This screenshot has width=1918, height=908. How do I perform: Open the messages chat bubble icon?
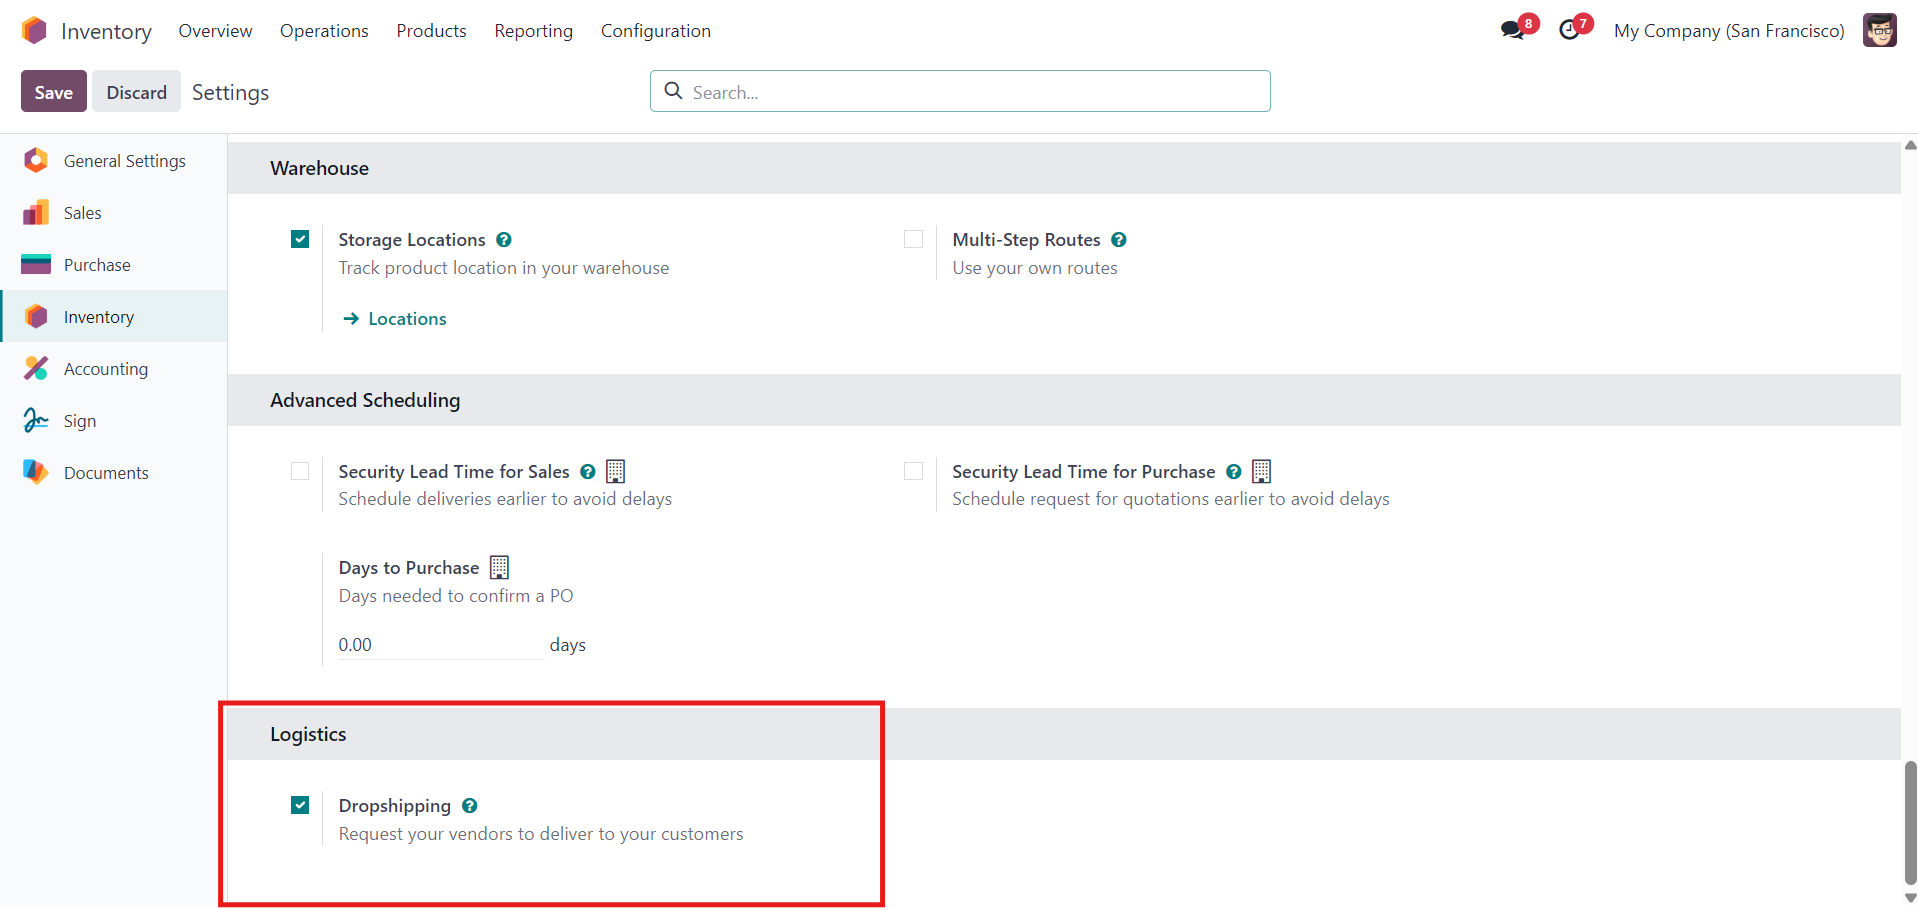point(1512,31)
